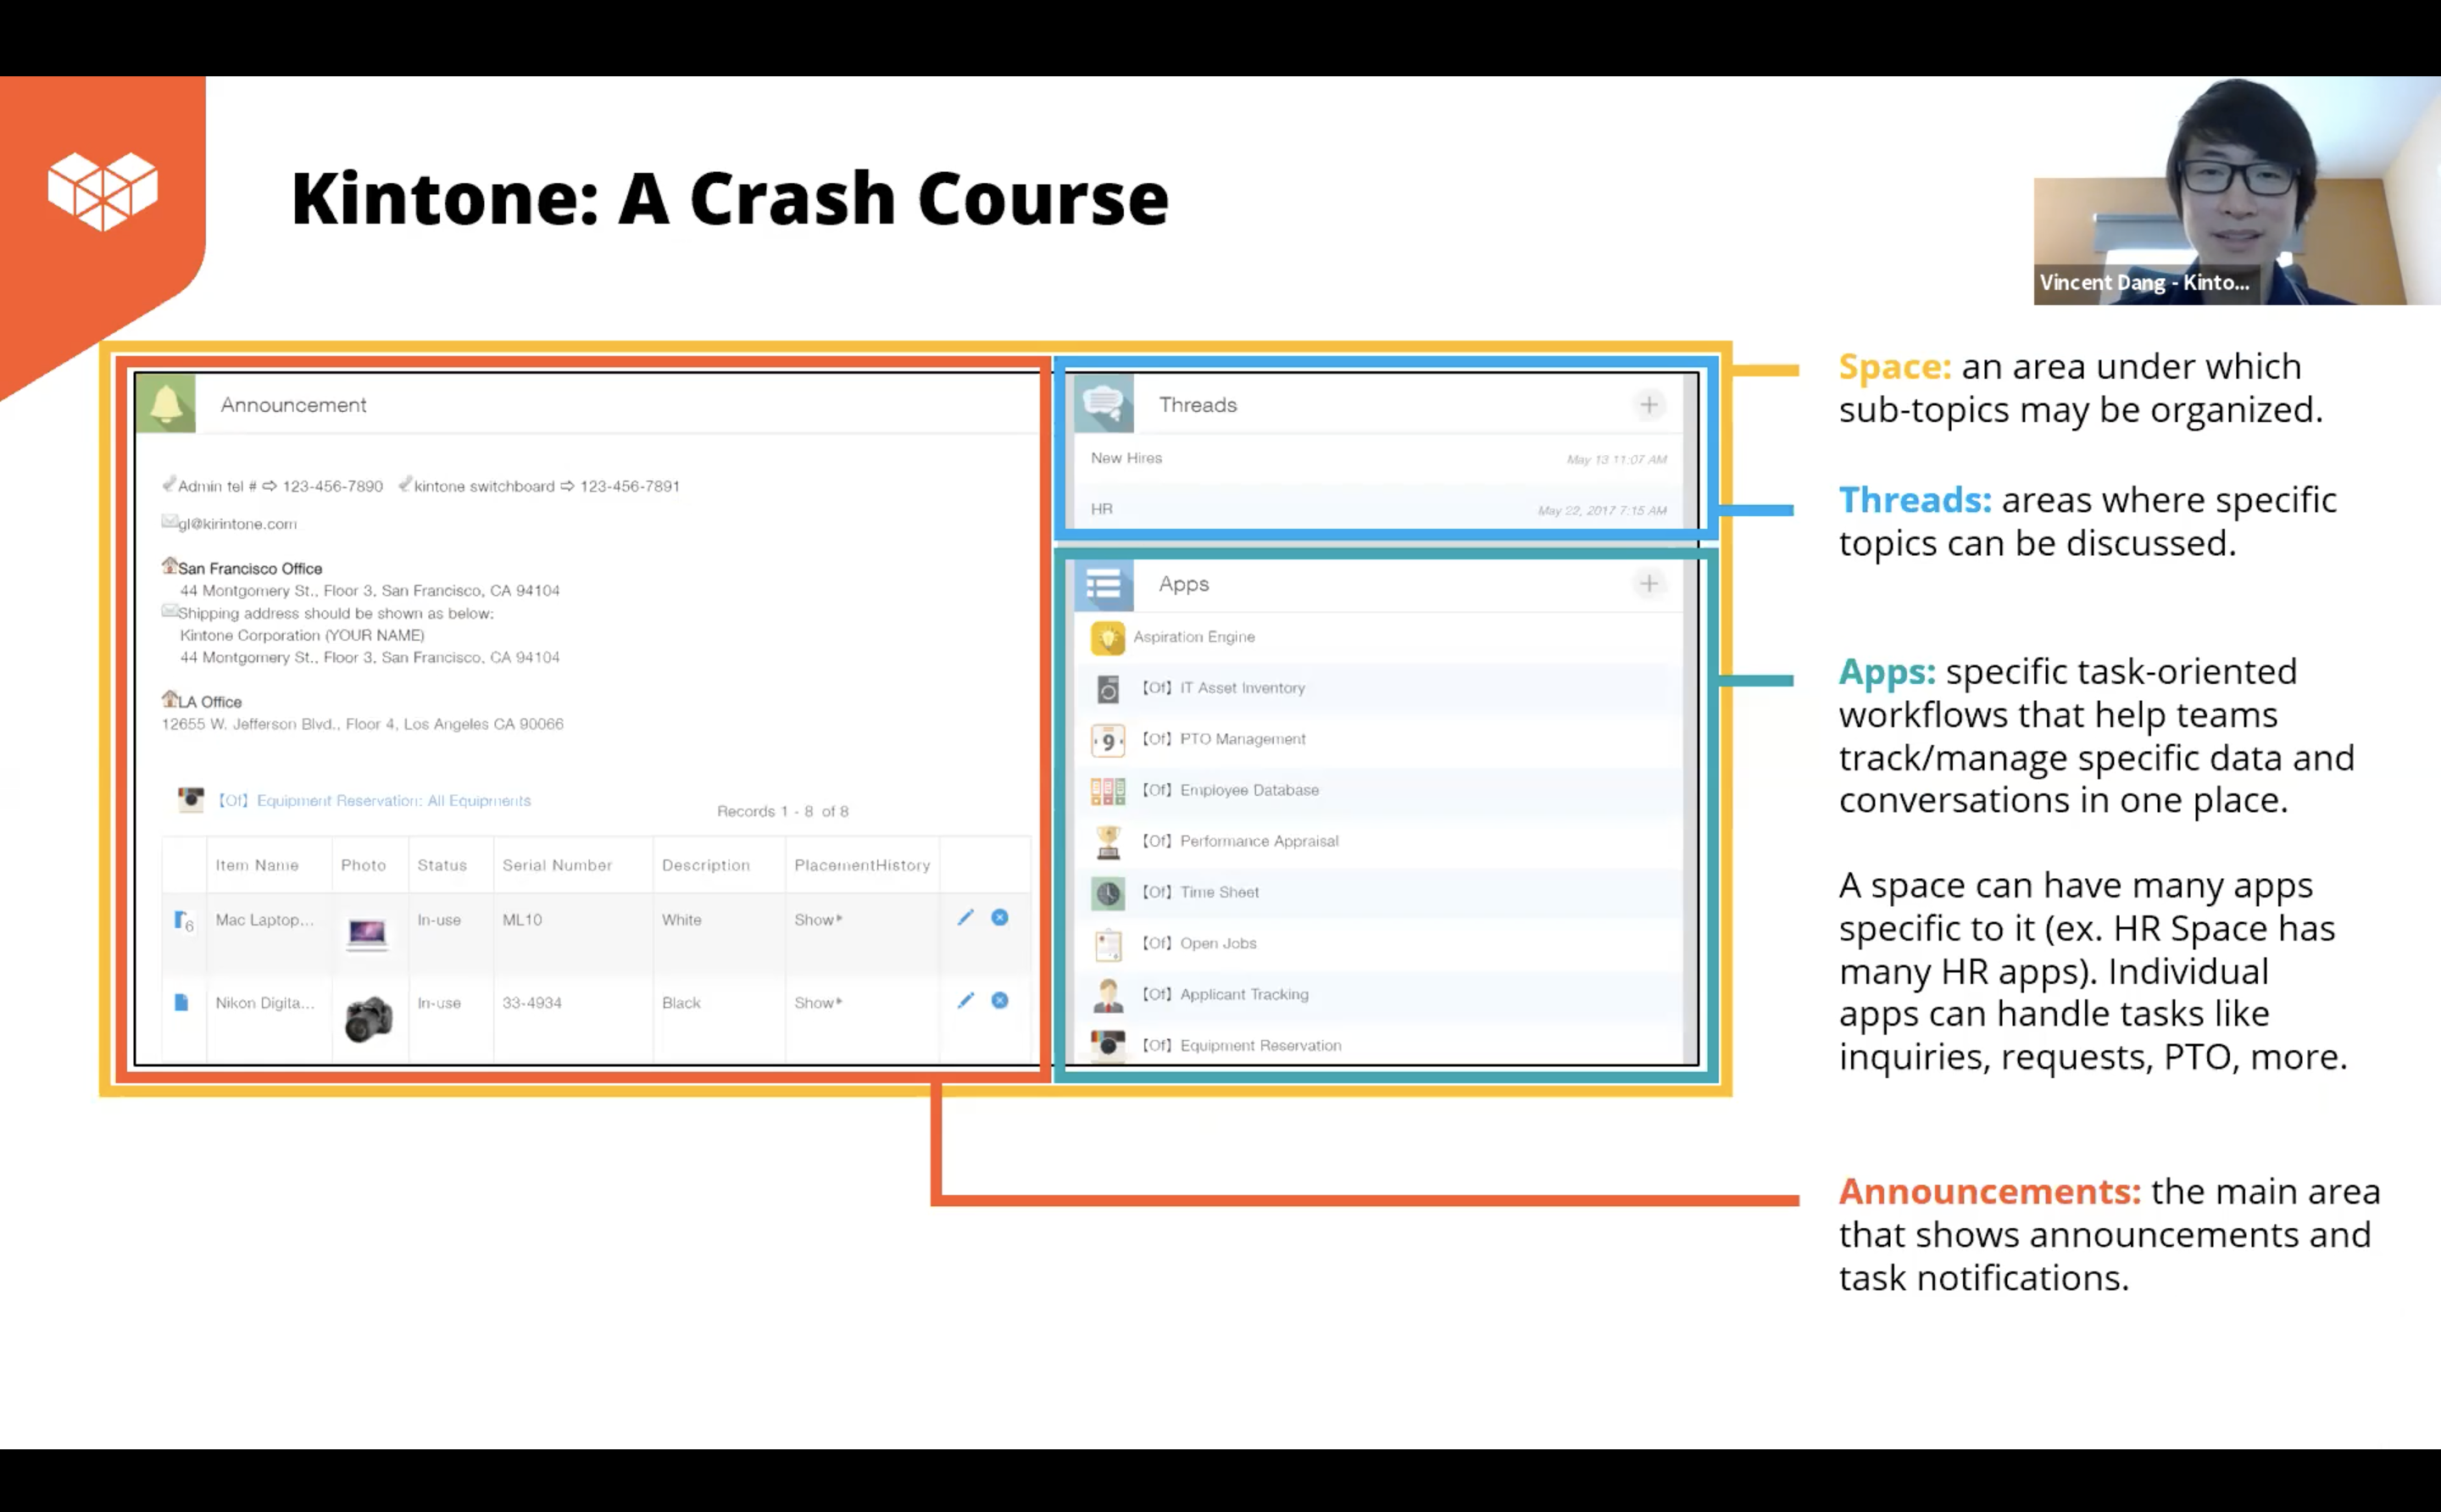Click the Applicant Tracking person icon
Image resolution: width=2441 pixels, height=1512 pixels.
point(1108,996)
